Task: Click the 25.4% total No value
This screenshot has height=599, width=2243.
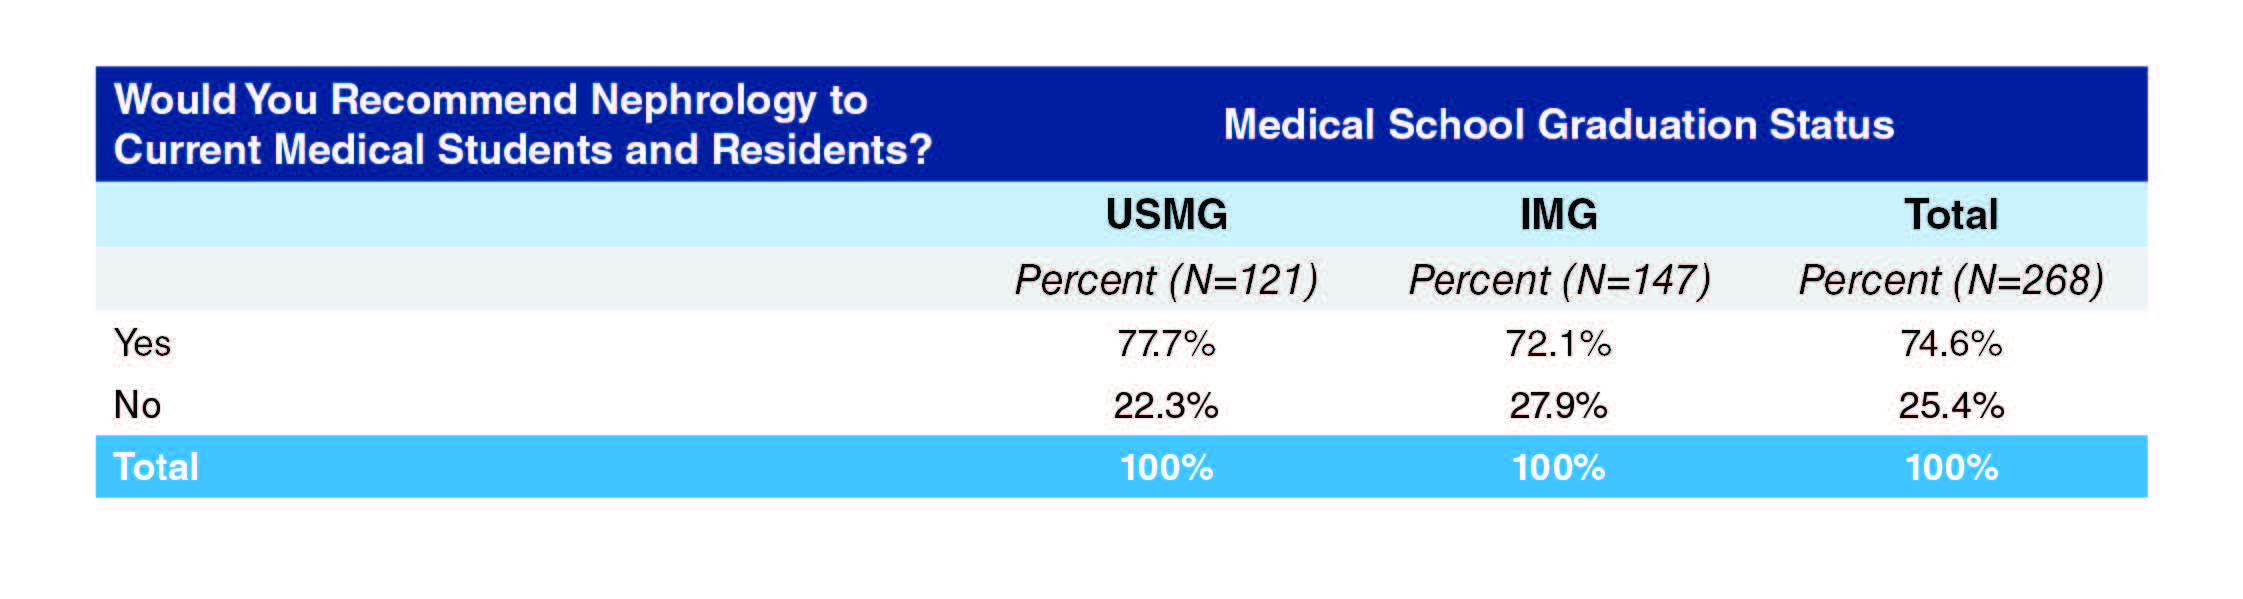Action: [1951, 406]
